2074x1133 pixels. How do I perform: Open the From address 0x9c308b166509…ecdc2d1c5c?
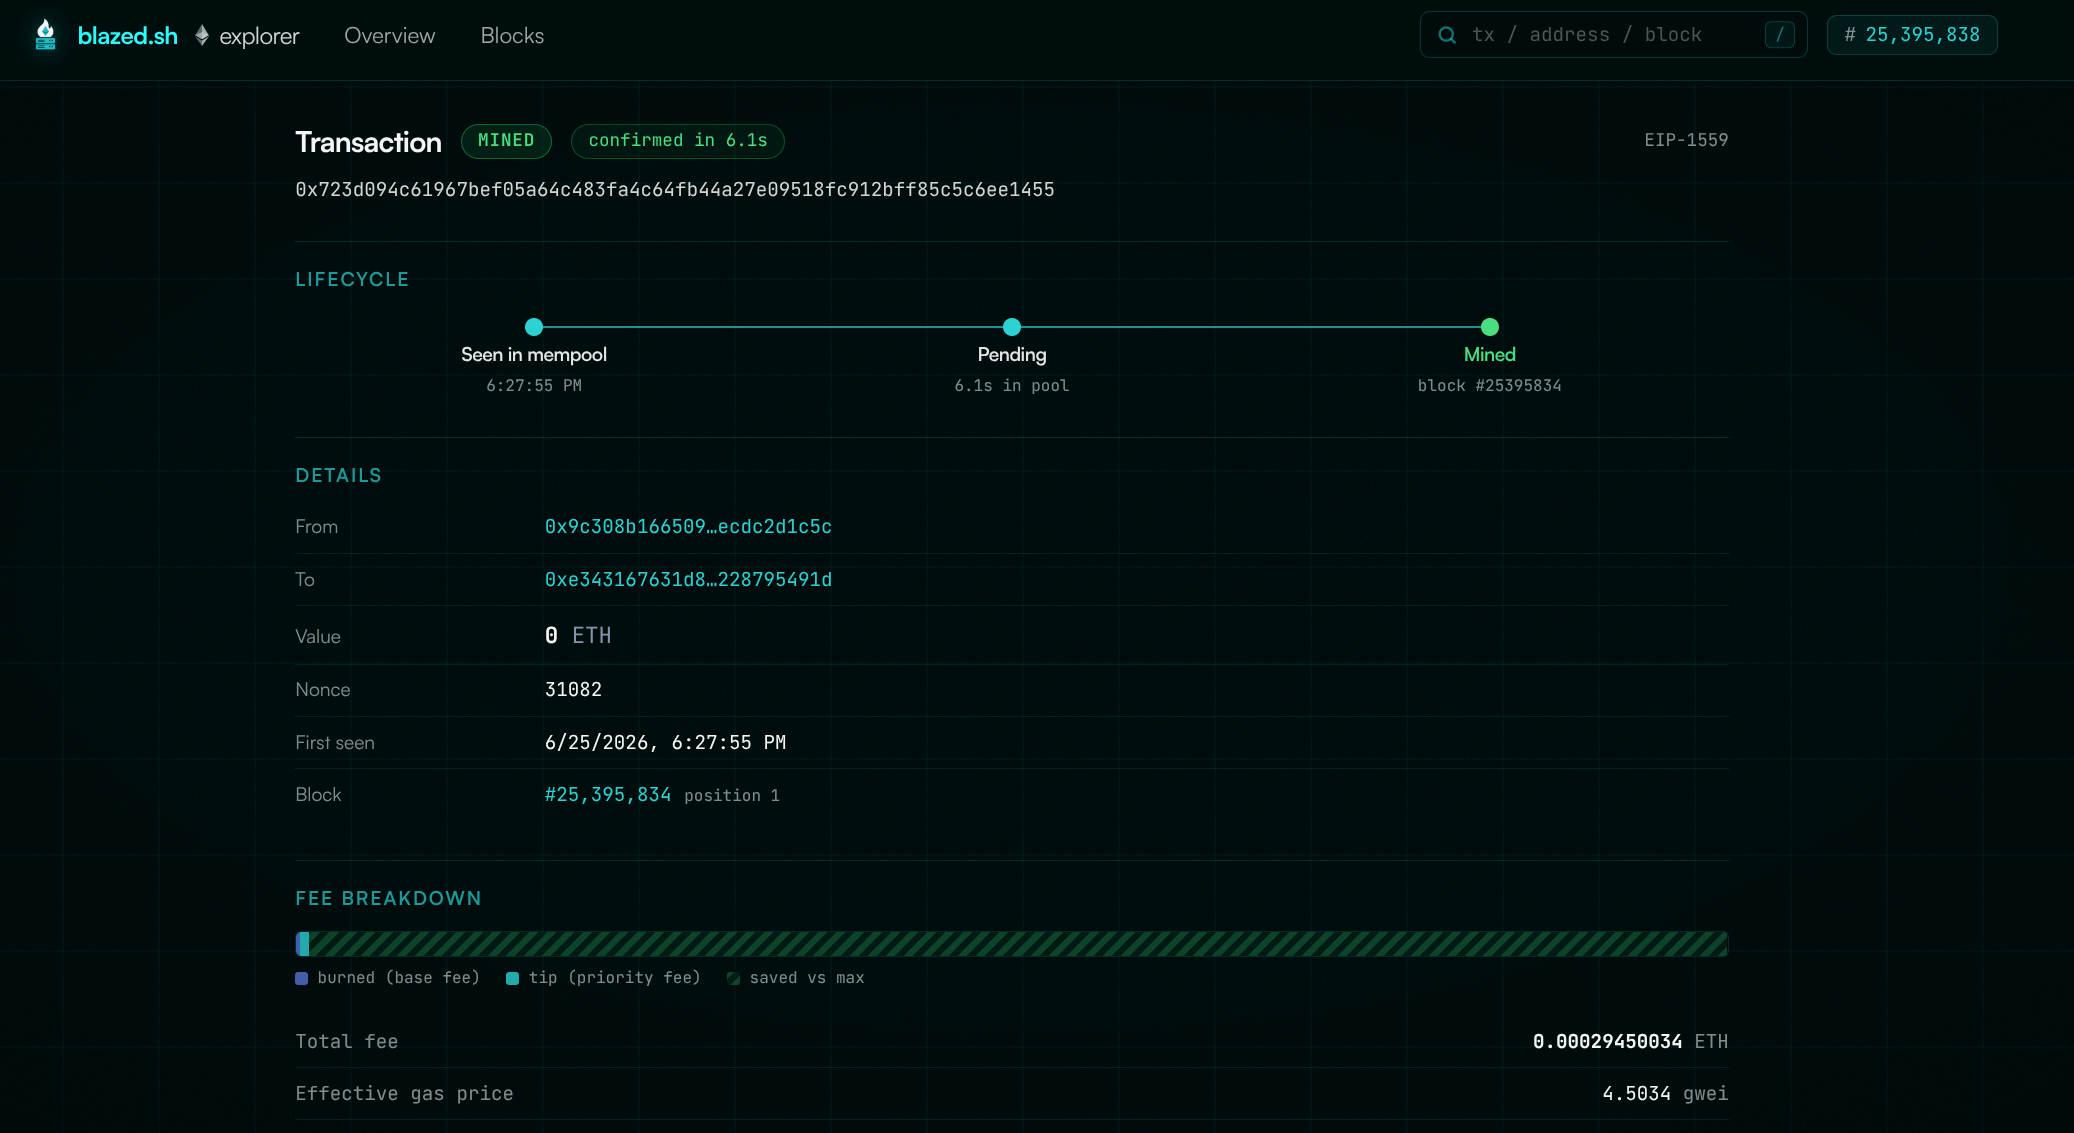[688, 527]
